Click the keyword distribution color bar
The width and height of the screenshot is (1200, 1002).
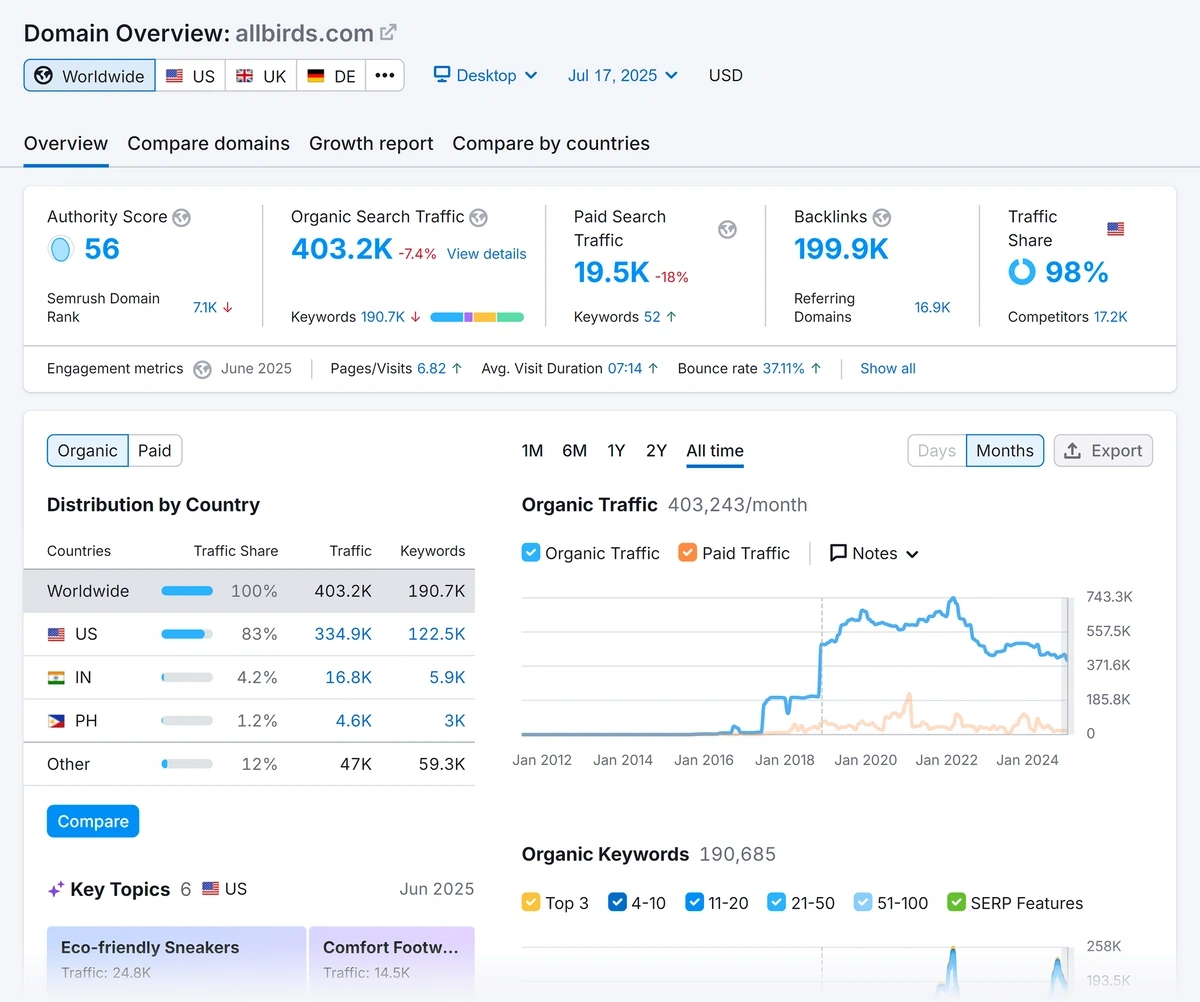coord(477,317)
